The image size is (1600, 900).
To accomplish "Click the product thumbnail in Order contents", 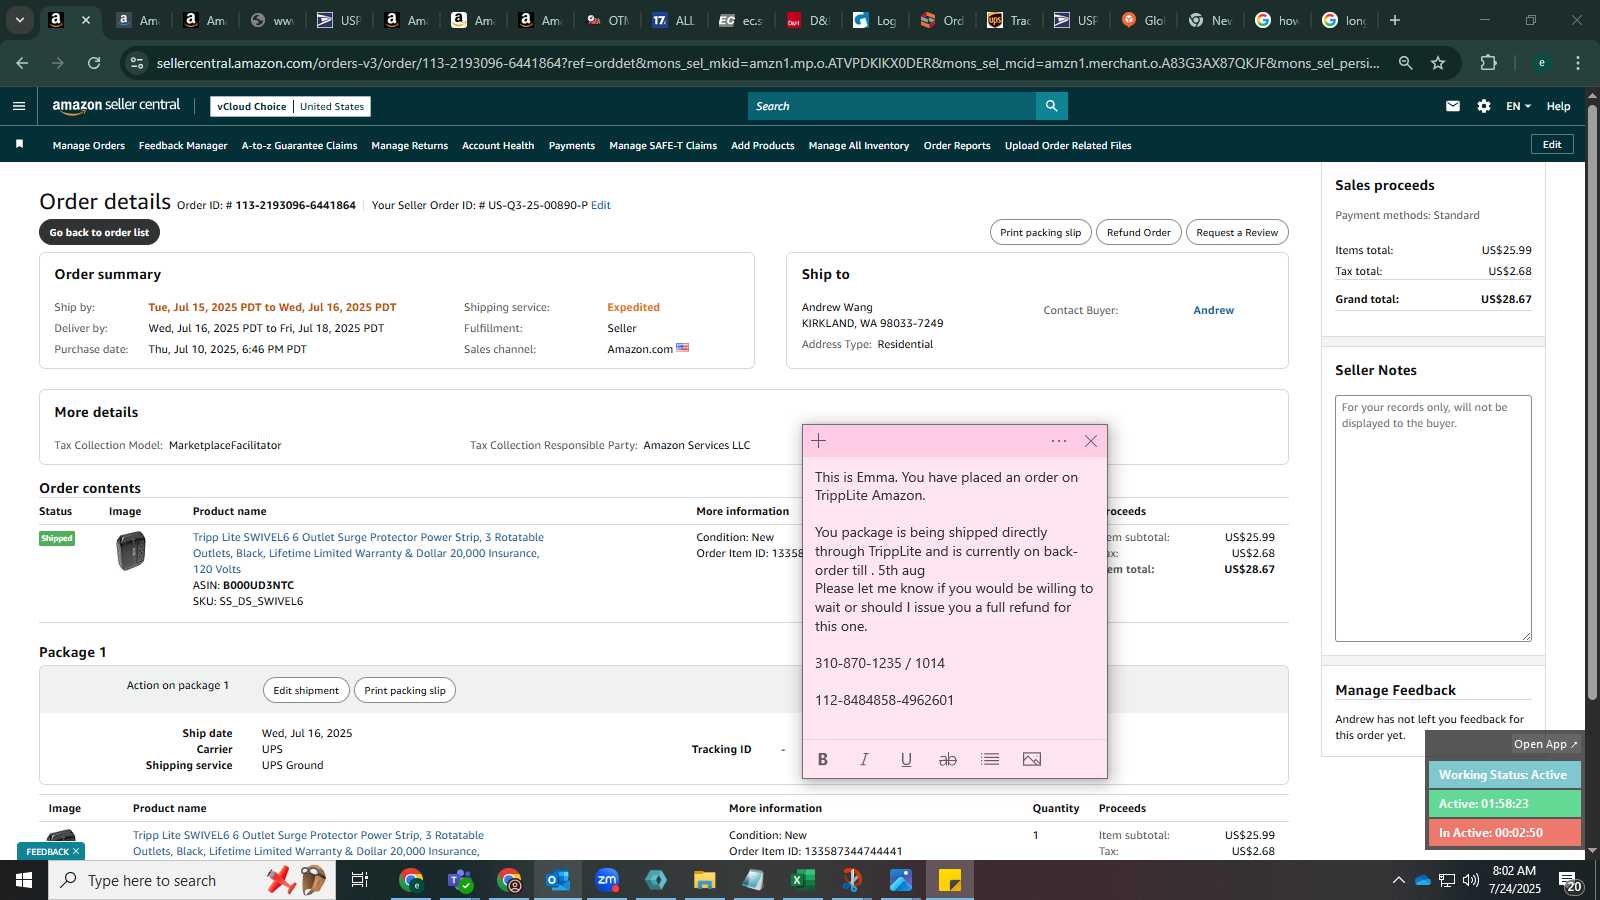I will pos(131,551).
